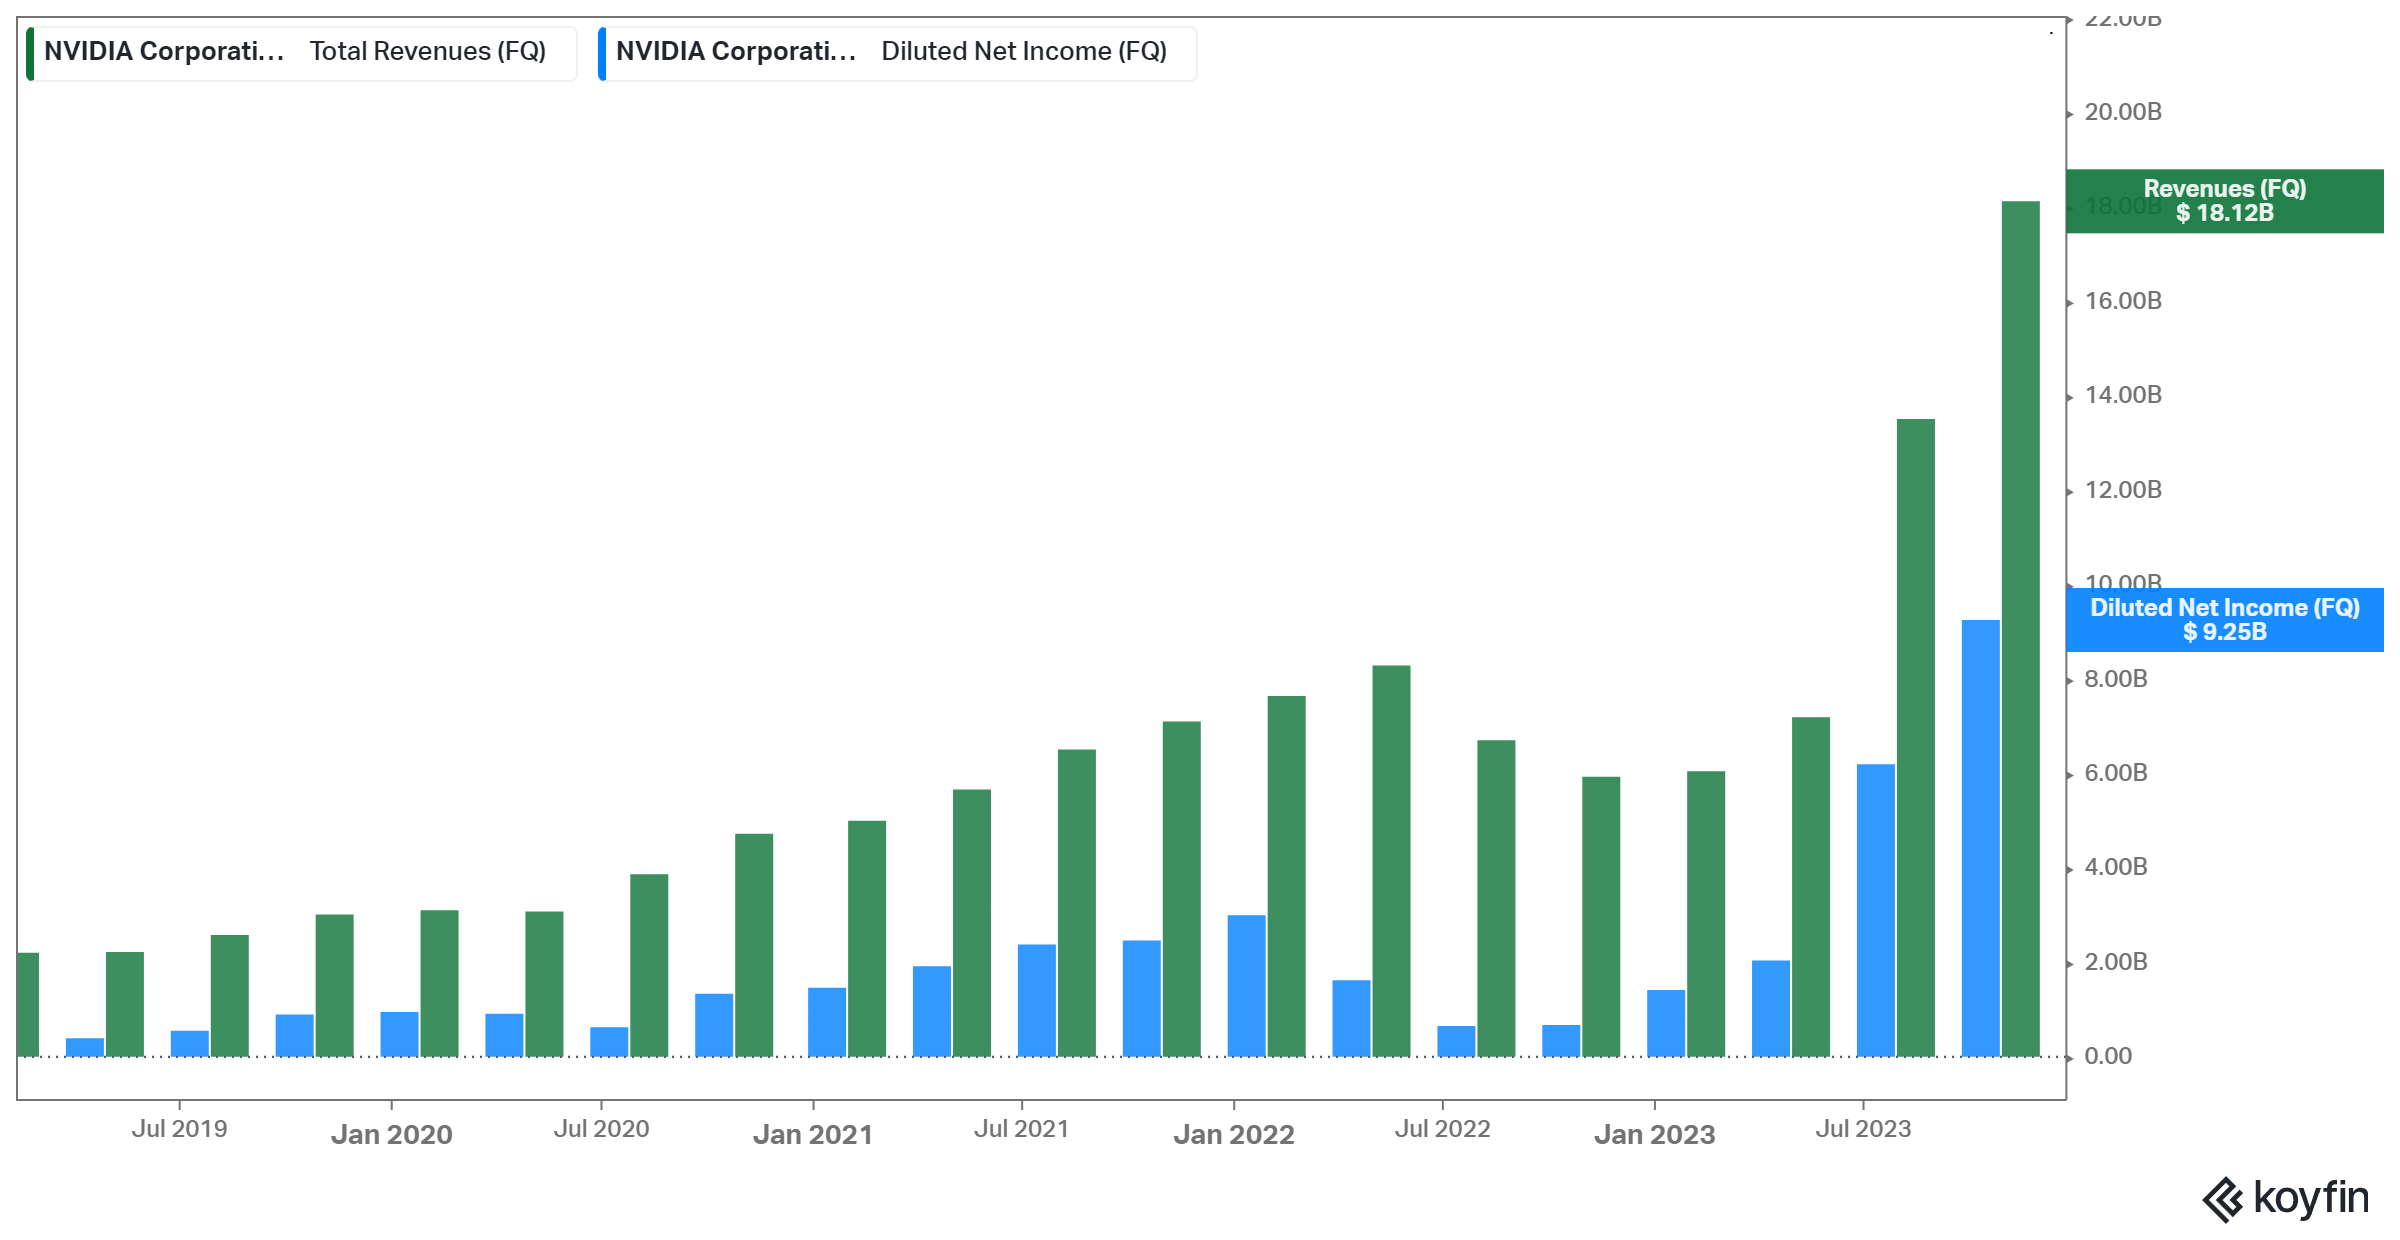2400x1240 pixels.
Task: Select the Total Revenues (FQ) legend label
Action: (427, 52)
